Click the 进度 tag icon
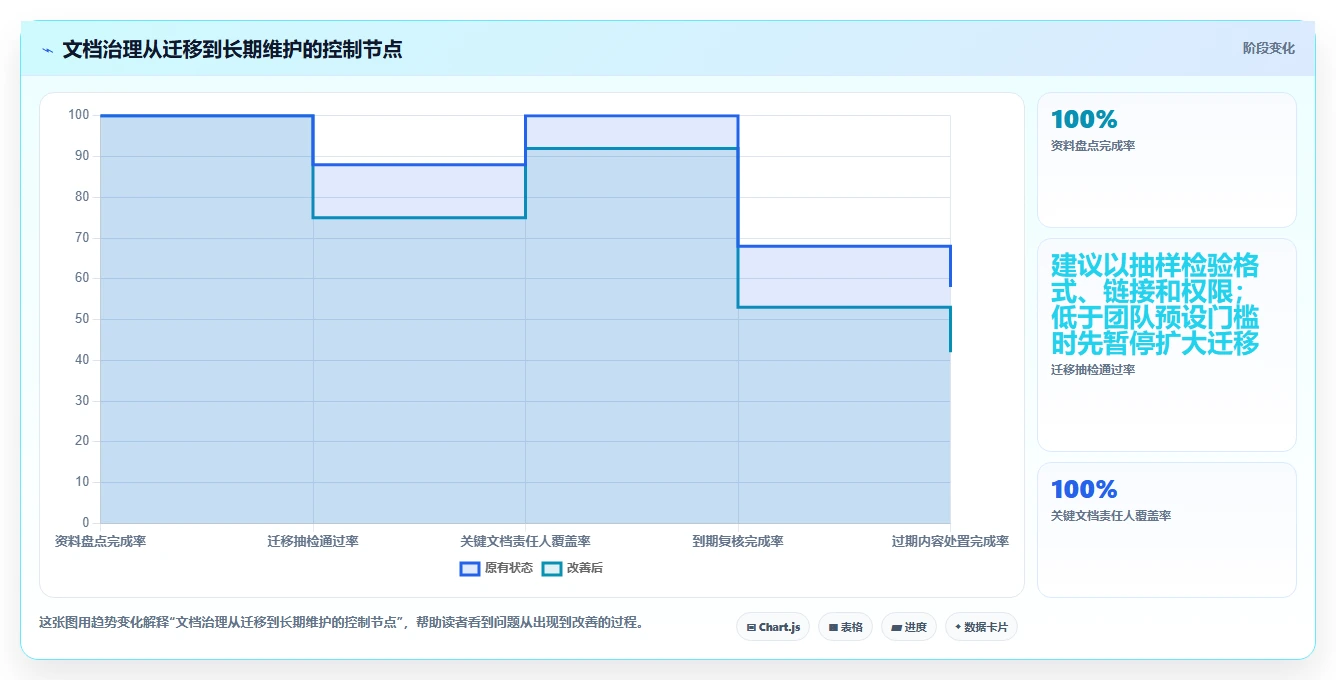 point(897,628)
